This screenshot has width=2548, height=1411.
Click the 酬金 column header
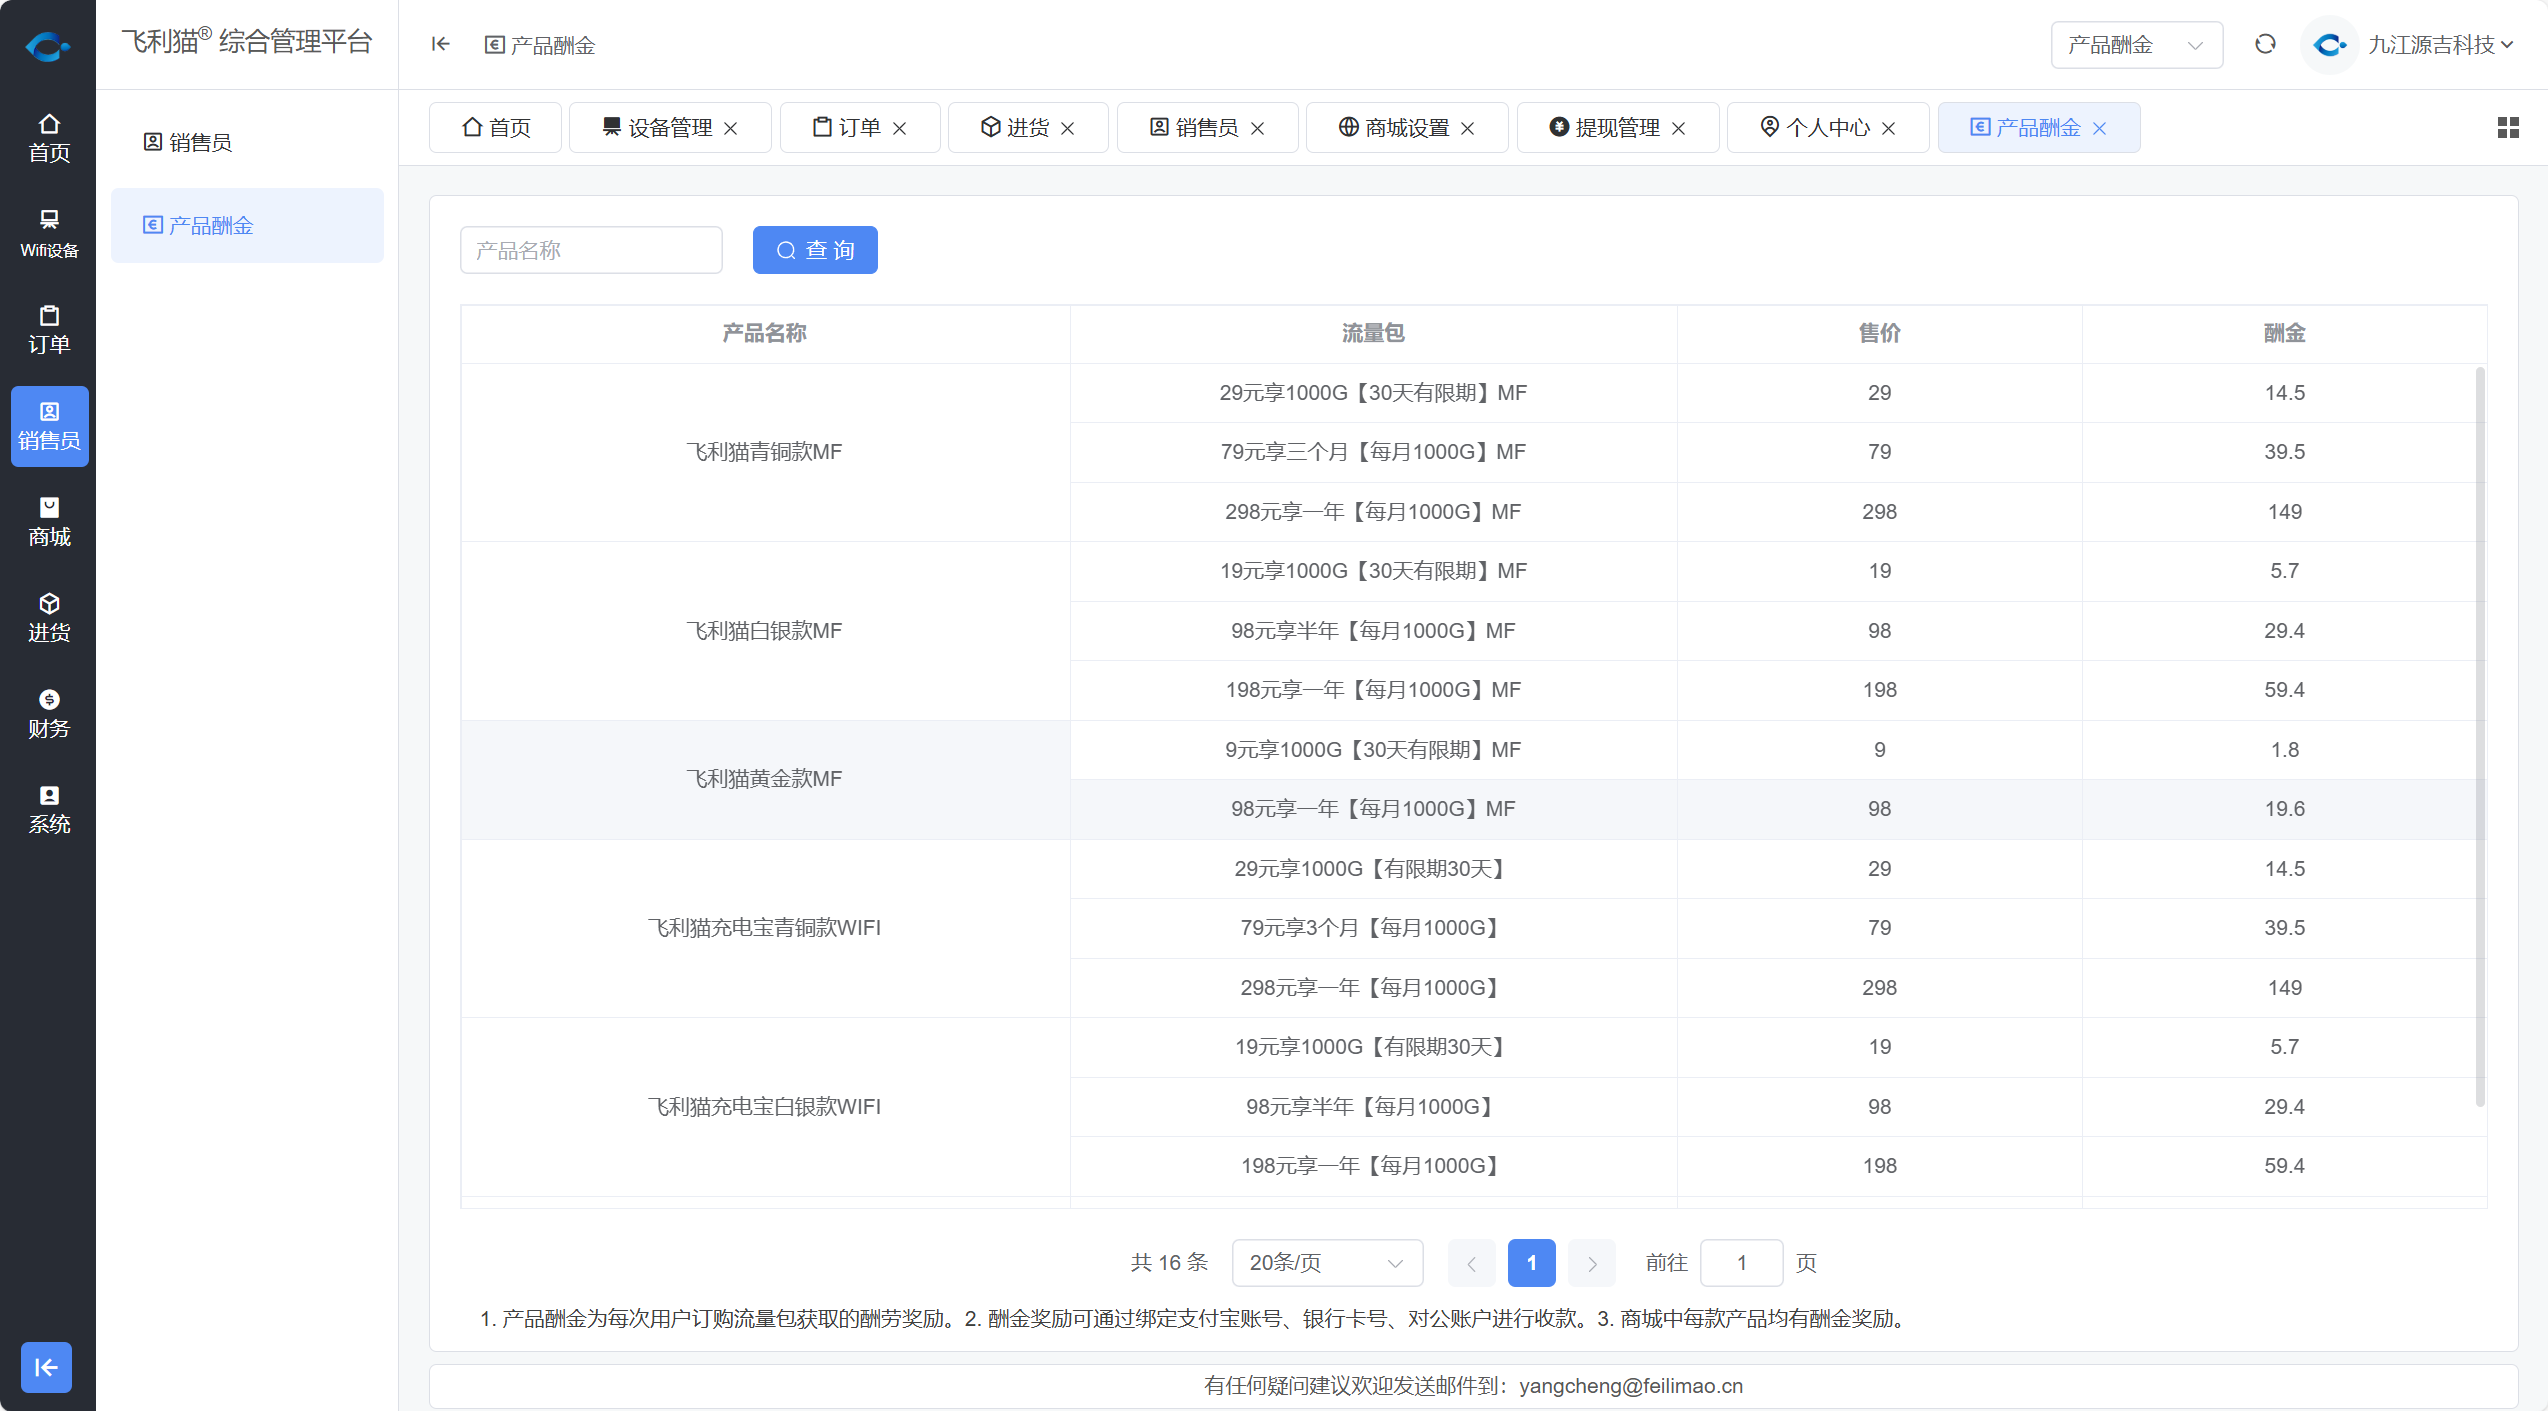pos(2284,333)
